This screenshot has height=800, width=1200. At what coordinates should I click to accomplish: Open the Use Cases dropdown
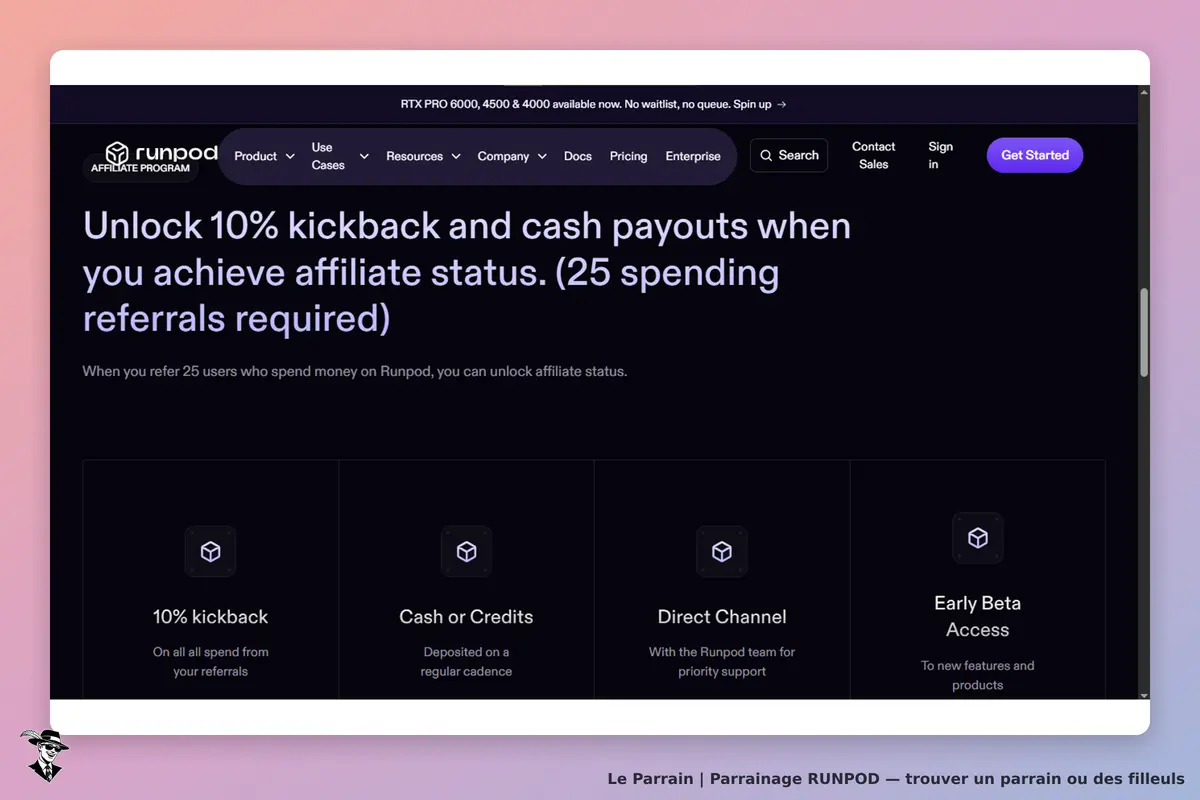tap(340, 156)
